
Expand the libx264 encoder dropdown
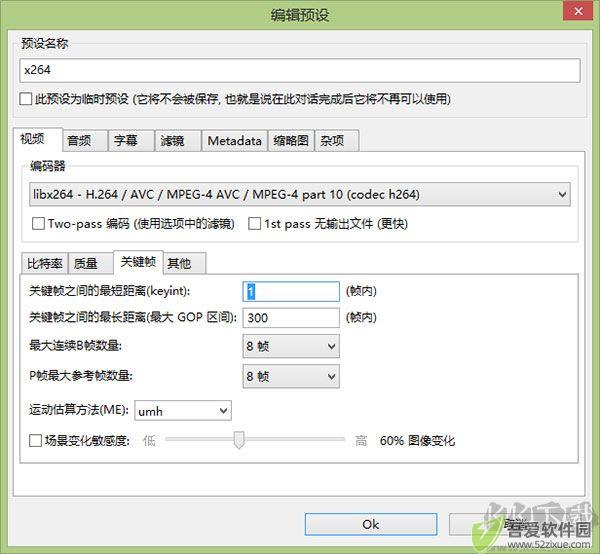pos(300,194)
